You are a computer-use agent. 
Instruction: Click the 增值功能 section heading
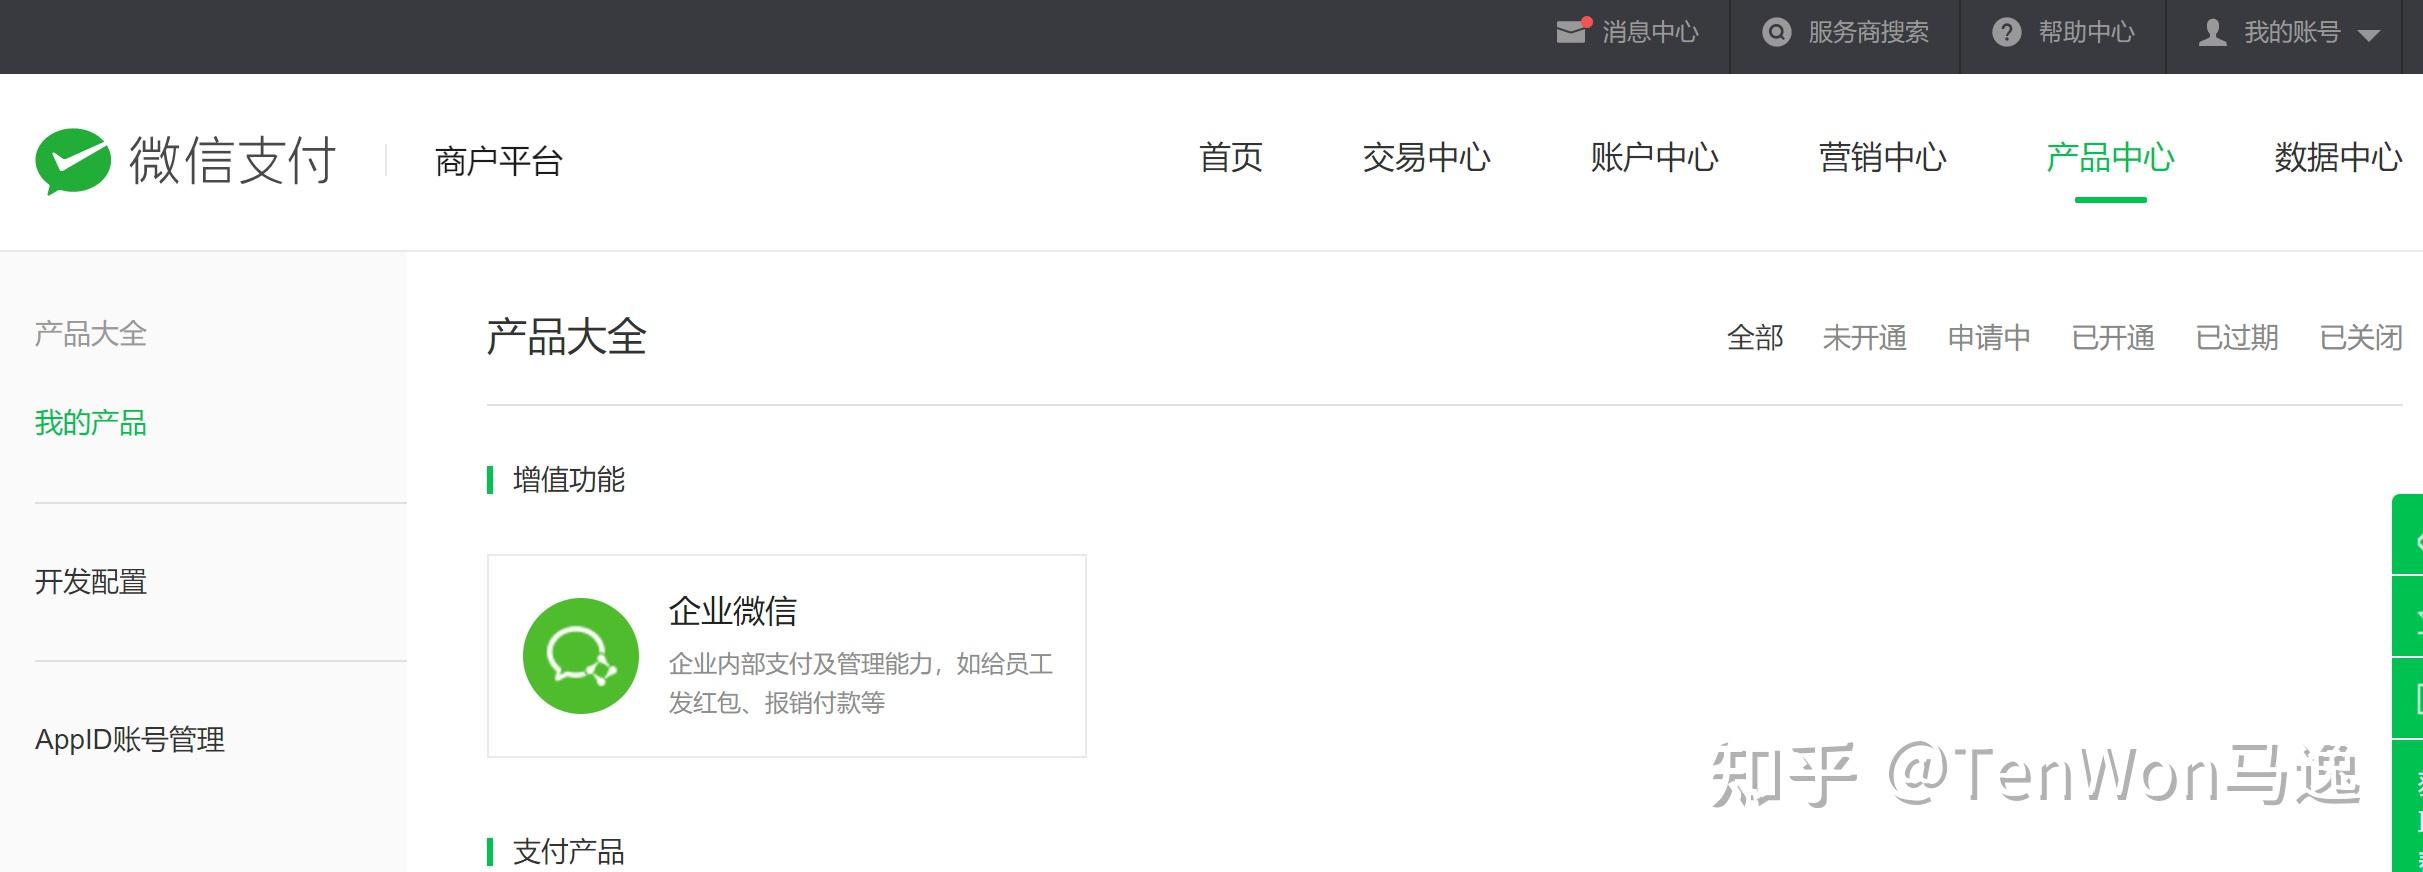coord(569,480)
